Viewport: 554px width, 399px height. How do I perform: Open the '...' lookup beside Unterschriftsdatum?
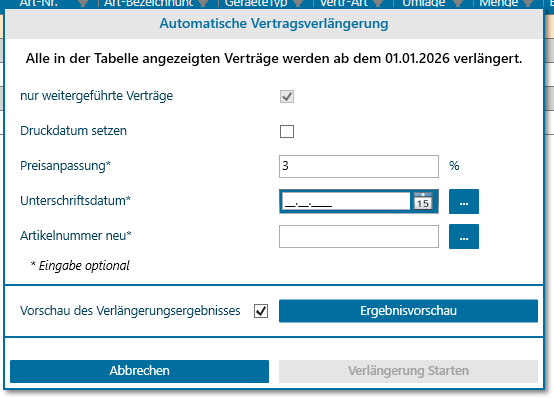coord(464,201)
